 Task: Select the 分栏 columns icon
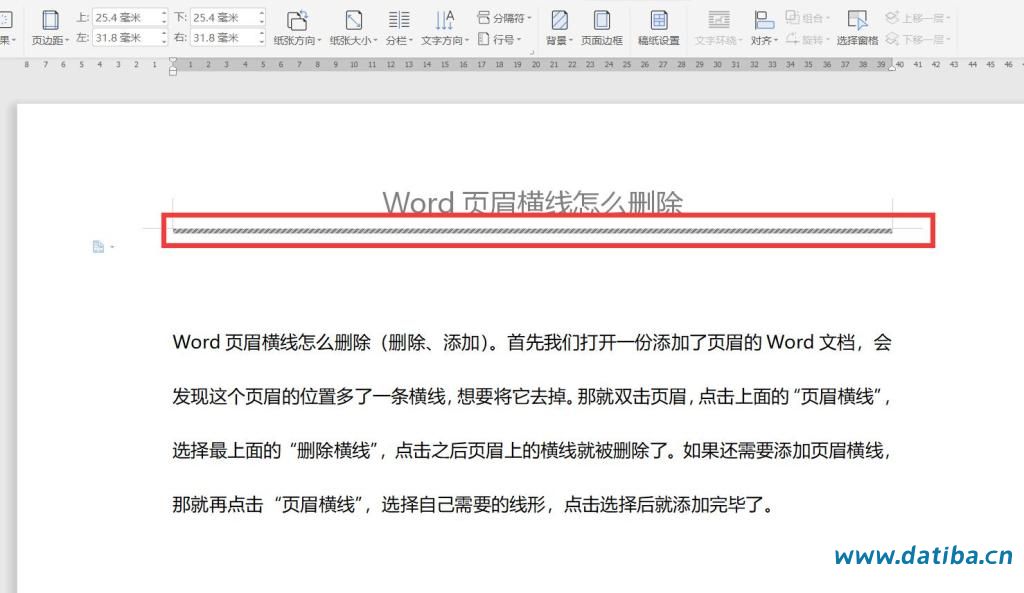(x=398, y=20)
